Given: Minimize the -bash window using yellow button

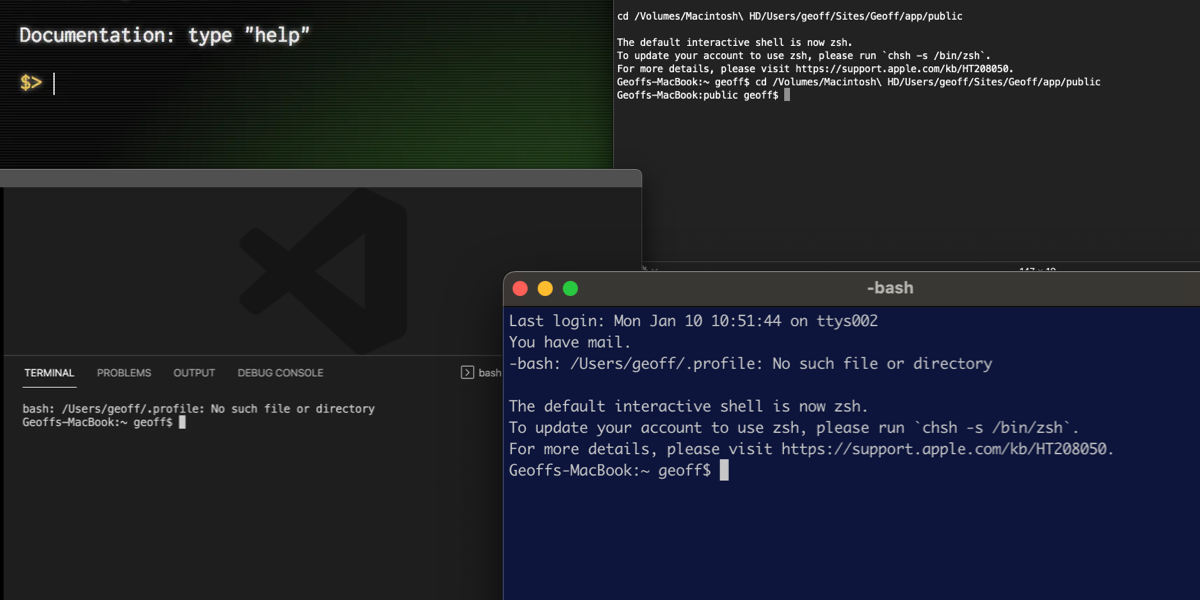Looking at the screenshot, I should click(545, 289).
